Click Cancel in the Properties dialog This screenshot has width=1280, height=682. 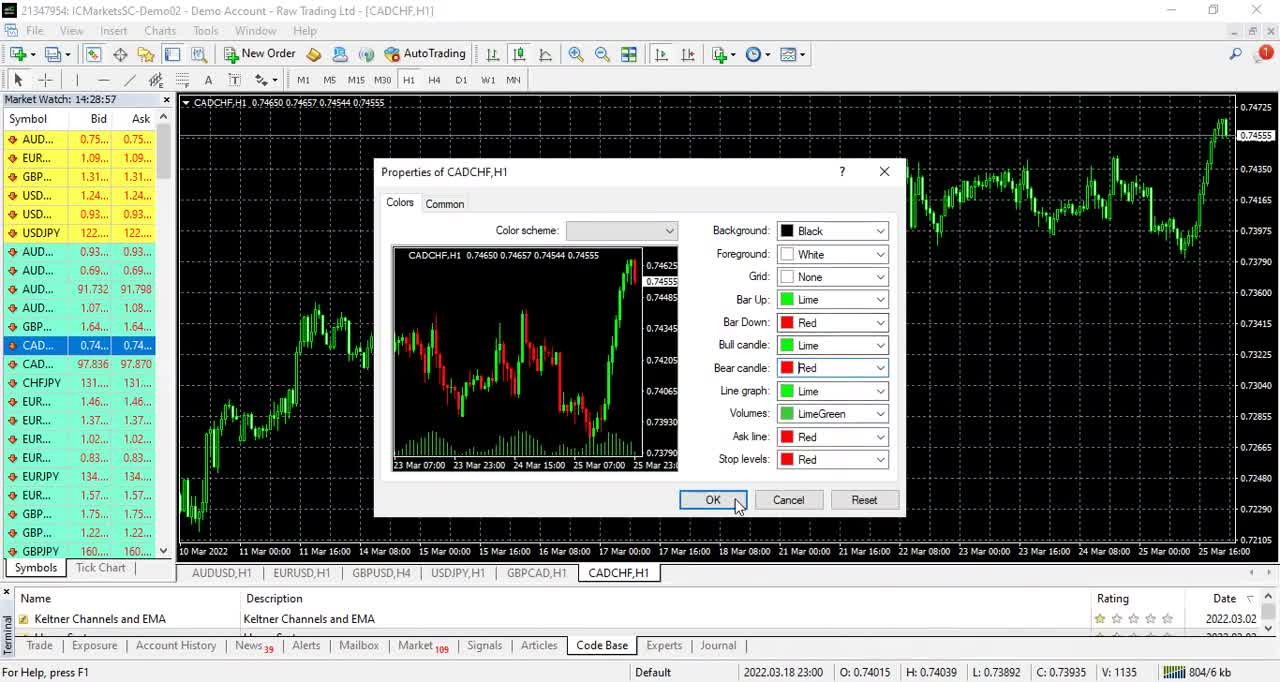[x=788, y=500]
